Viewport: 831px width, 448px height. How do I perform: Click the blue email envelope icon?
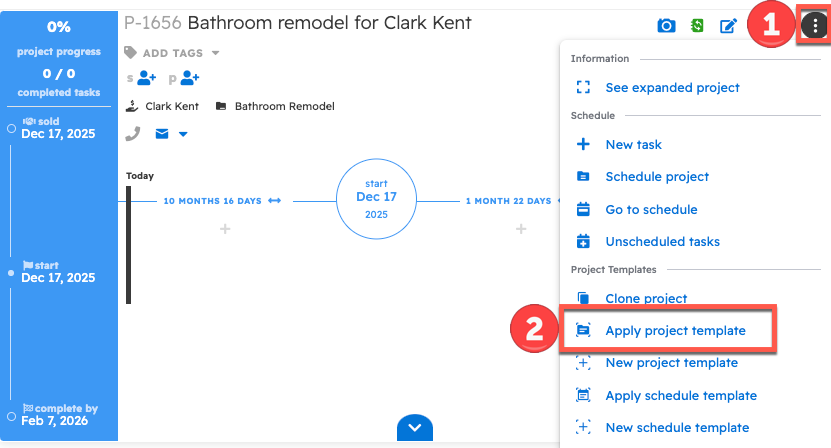pyautogui.click(x=161, y=133)
